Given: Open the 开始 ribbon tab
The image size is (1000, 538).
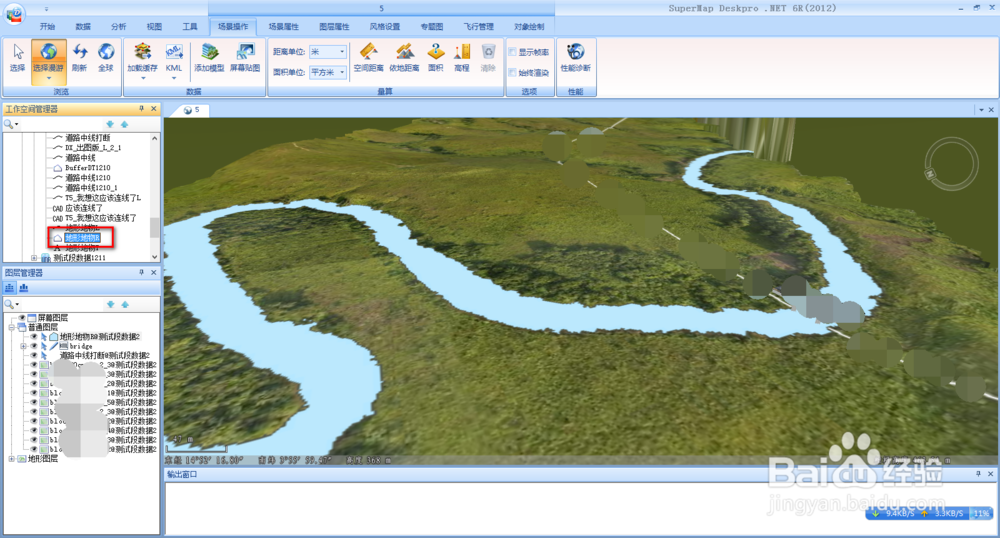Looking at the screenshot, I should pos(47,27).
